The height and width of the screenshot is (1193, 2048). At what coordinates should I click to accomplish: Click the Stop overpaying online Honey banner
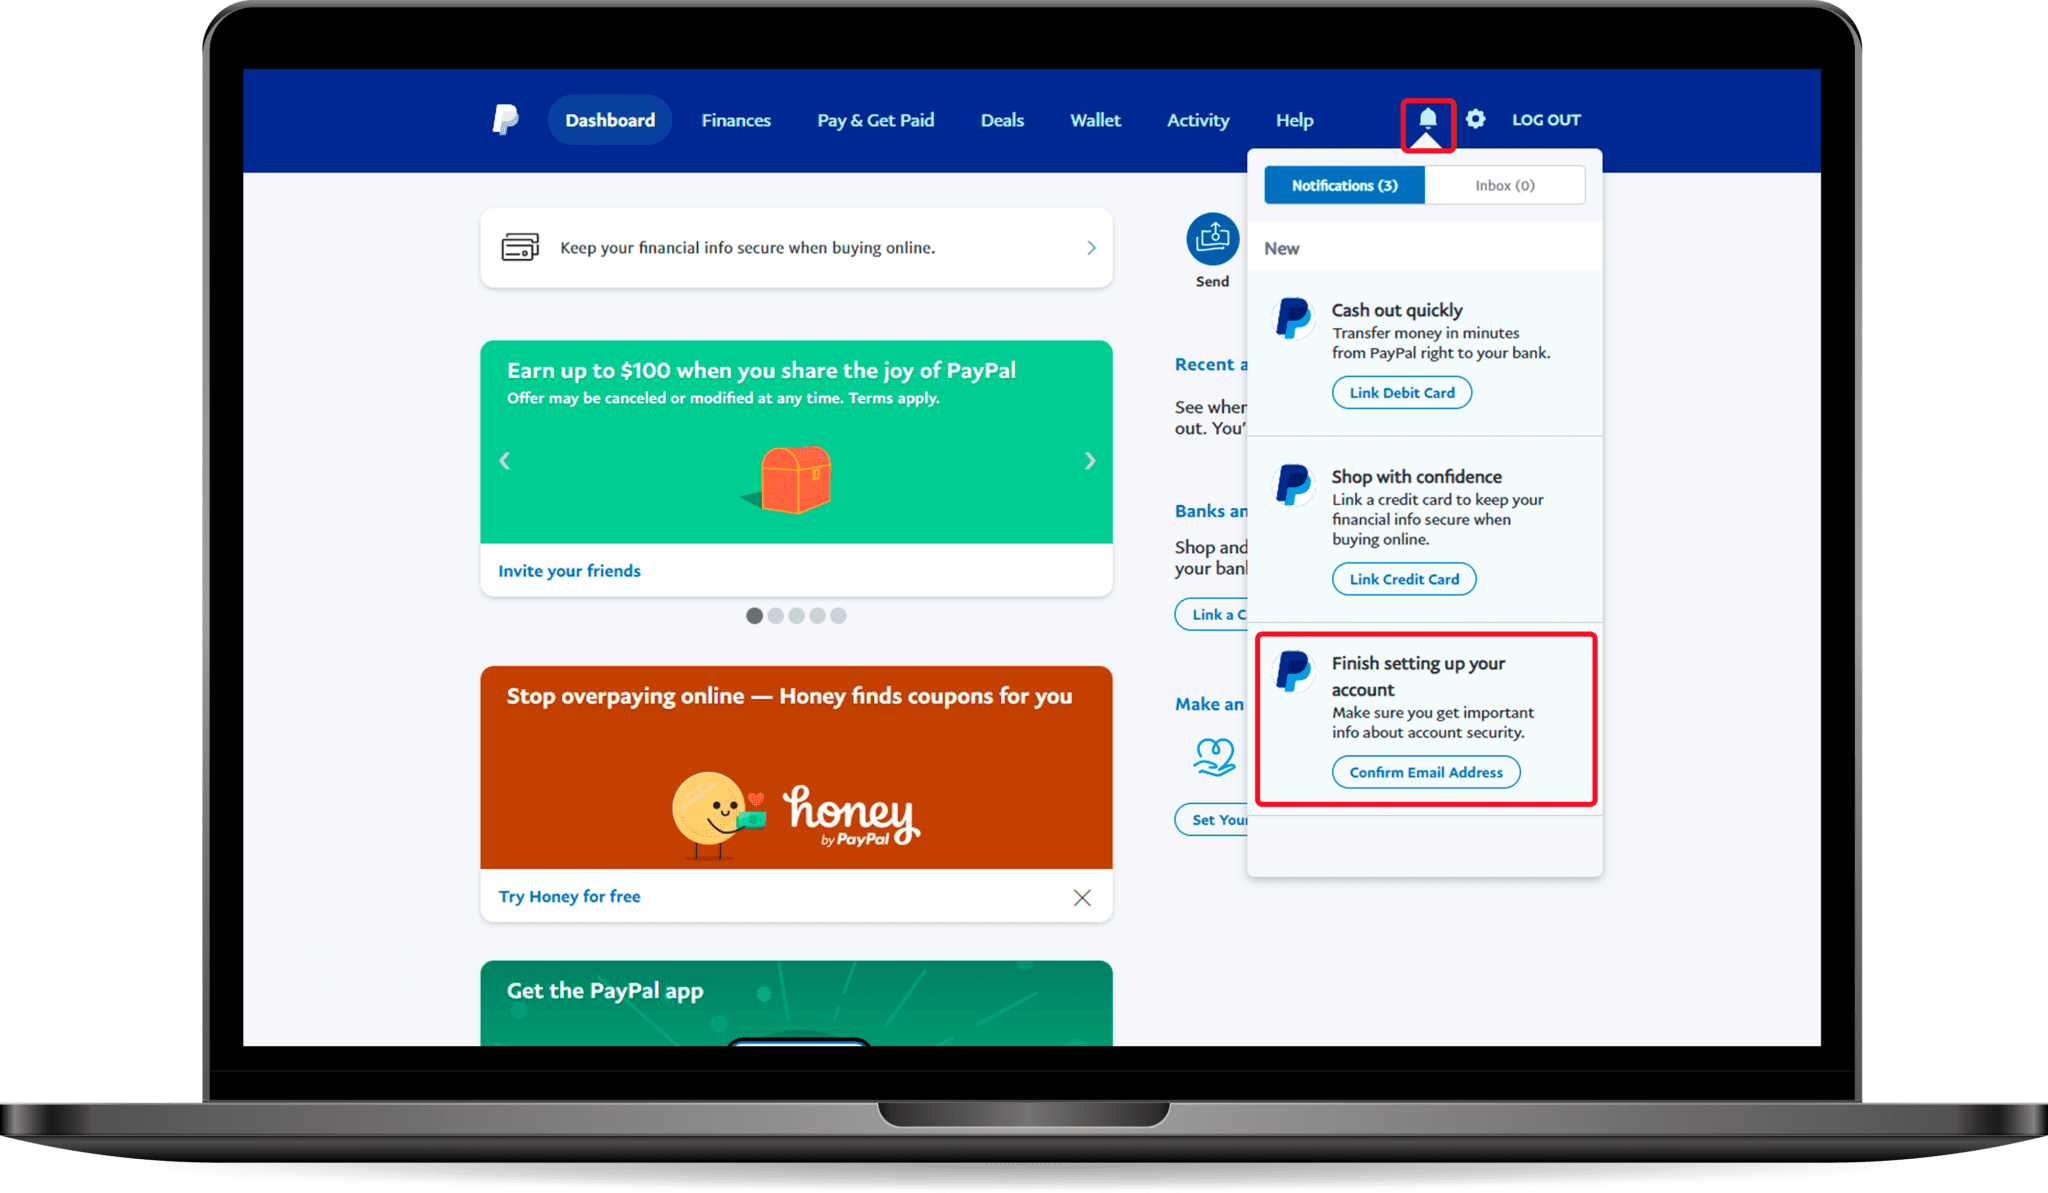coord(796,767)
